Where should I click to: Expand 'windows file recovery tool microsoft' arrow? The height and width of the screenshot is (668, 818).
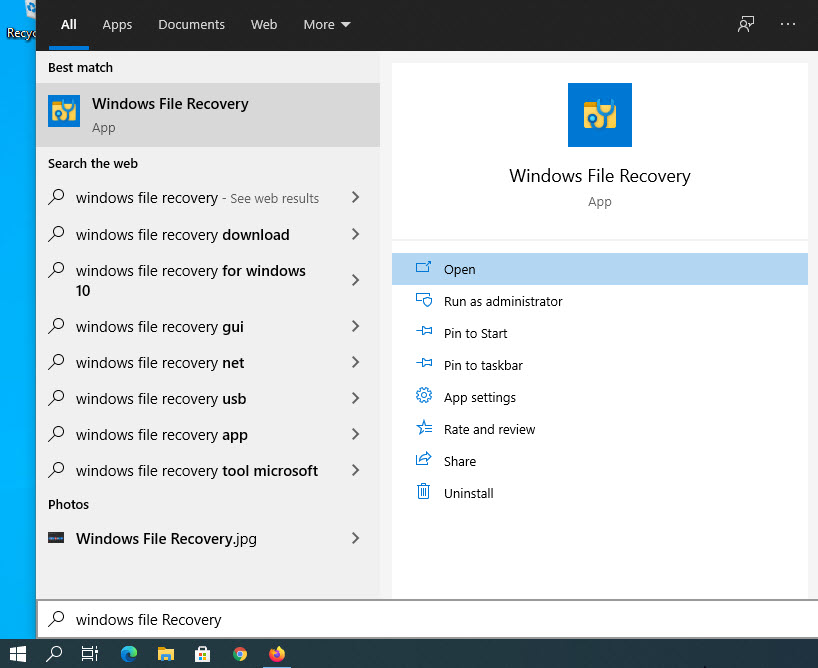point(355,470)
